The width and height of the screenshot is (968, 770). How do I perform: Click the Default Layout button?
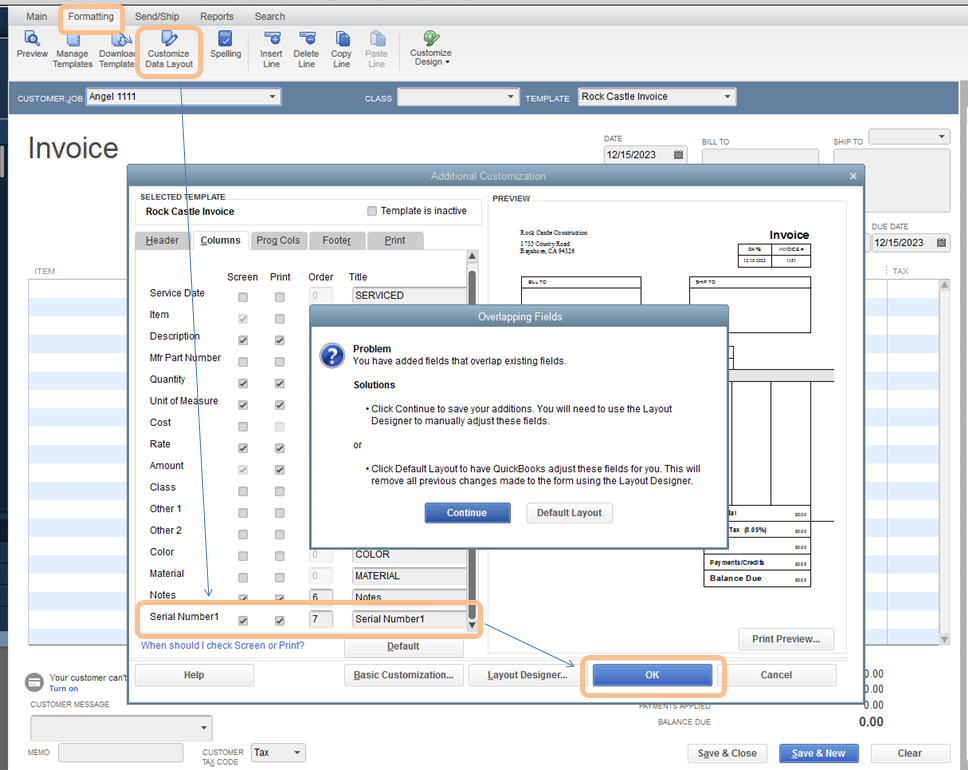tap(569, 513)
